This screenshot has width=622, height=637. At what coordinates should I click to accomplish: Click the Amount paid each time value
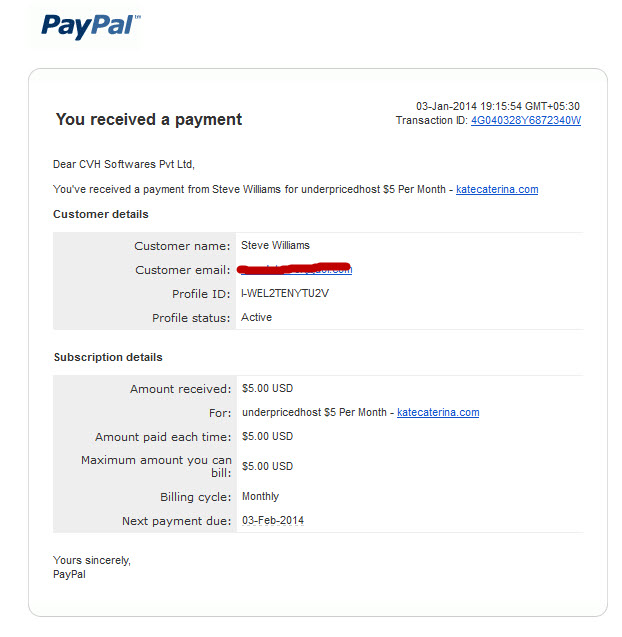(267, 436)
